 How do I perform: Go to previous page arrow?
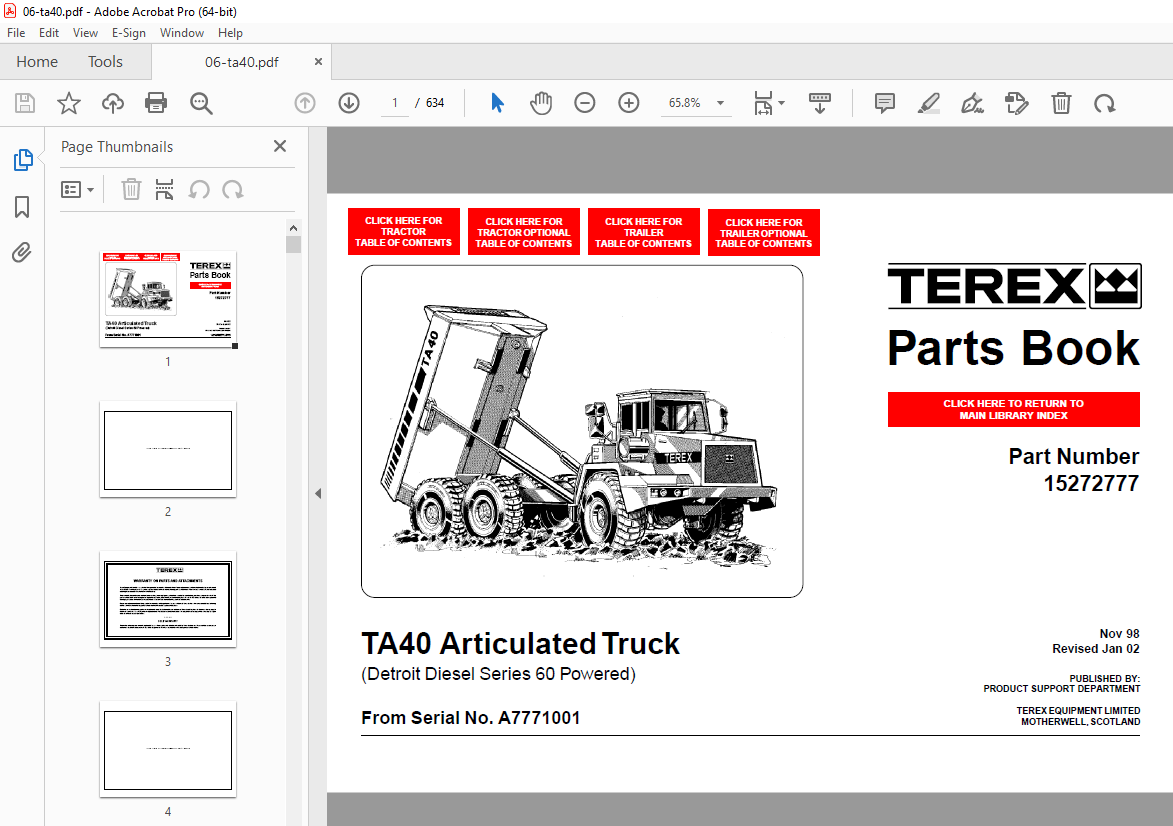pos(305,103)
